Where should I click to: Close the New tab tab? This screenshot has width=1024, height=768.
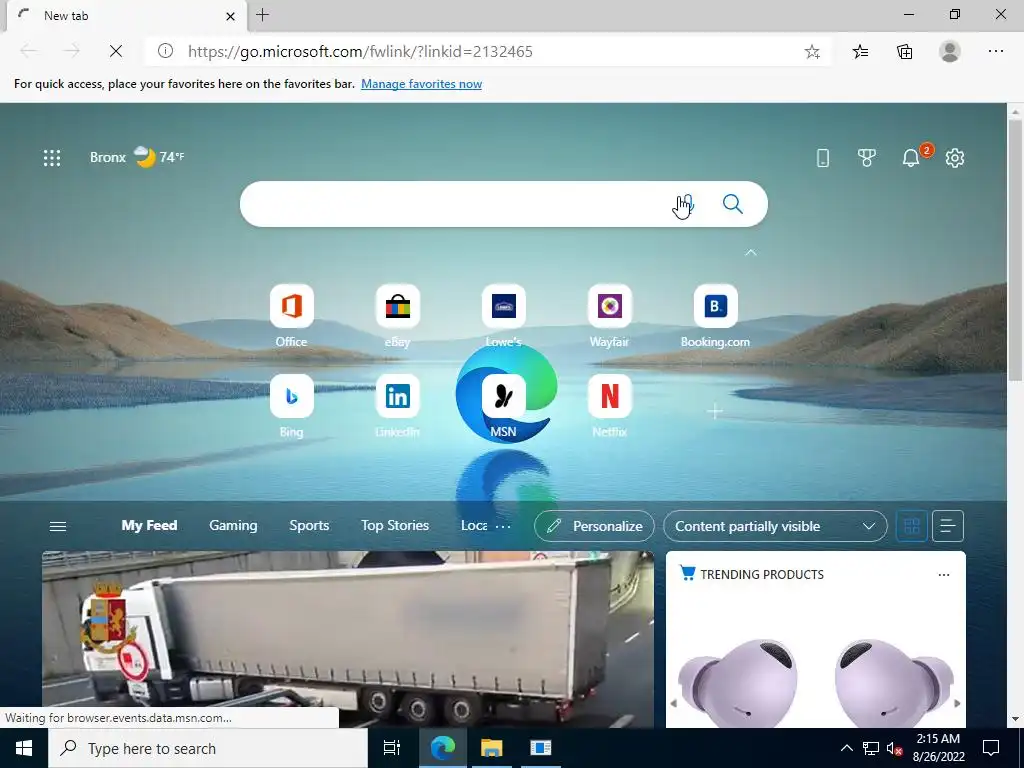(230, 16)
